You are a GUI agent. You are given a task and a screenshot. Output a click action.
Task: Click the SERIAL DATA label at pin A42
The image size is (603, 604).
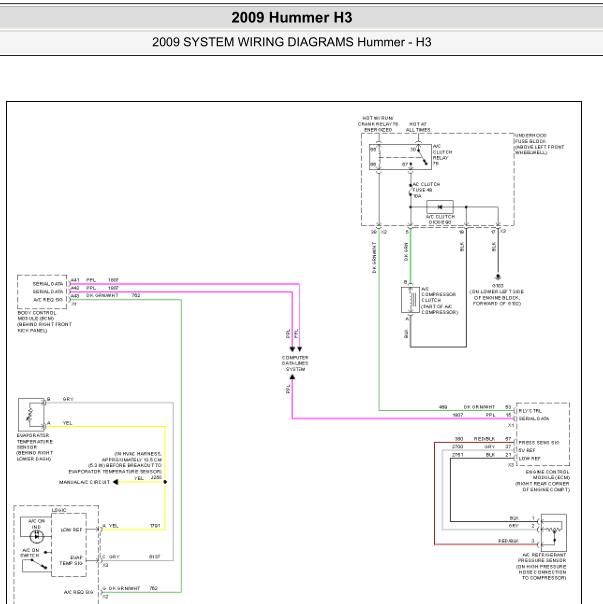pos(48,292)
